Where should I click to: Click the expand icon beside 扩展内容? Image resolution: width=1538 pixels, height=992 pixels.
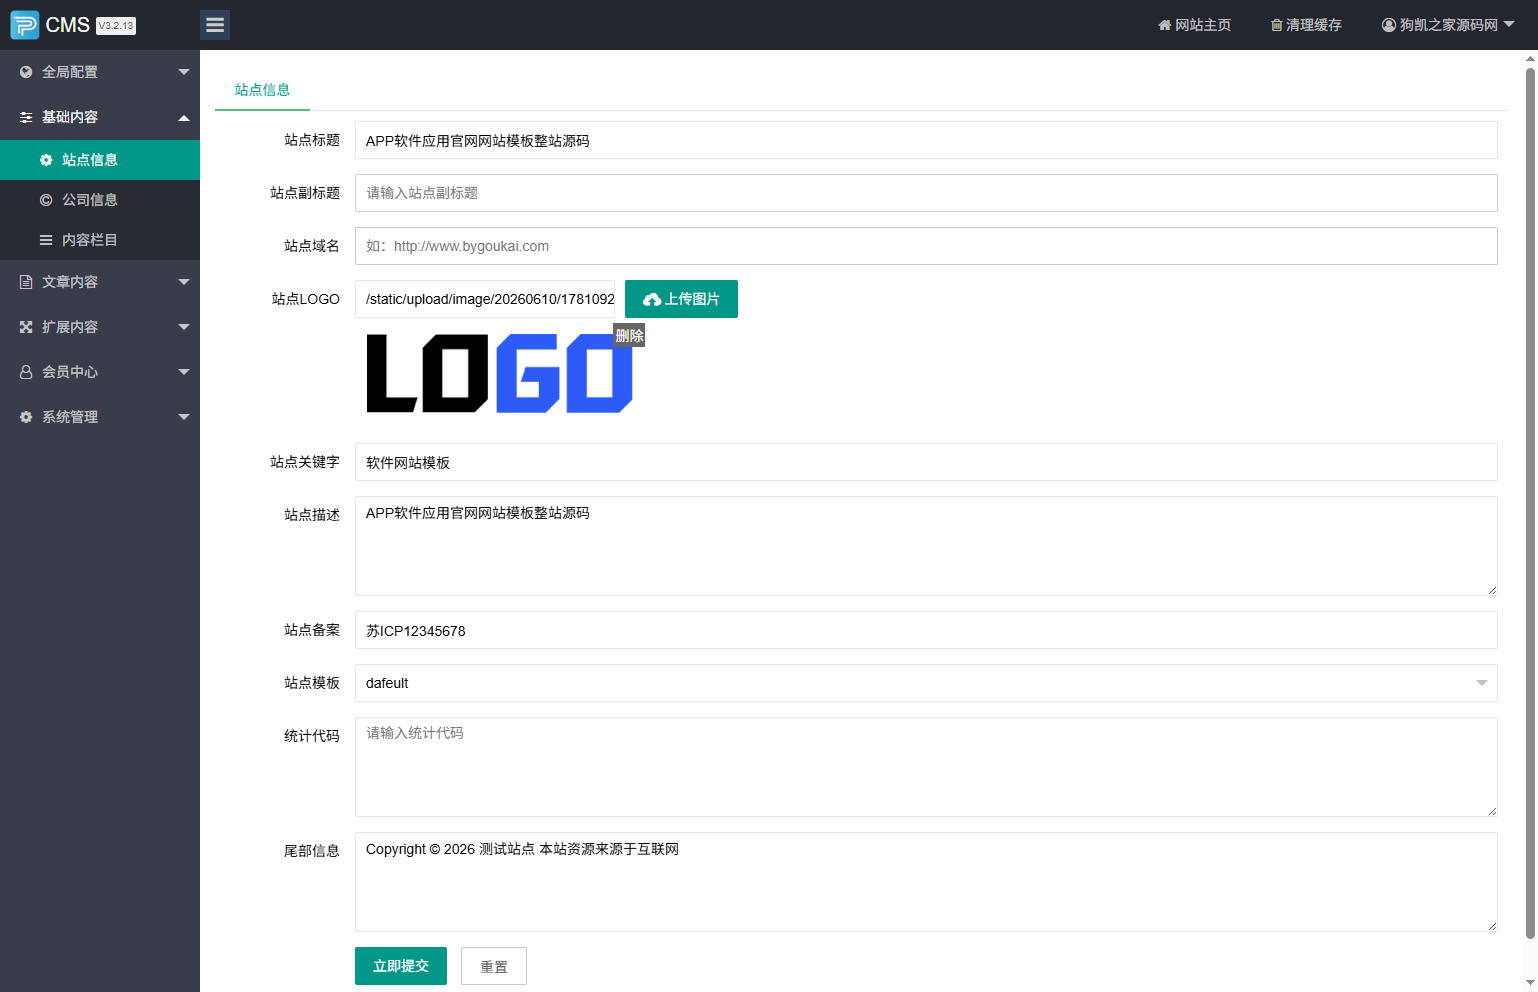tap(26, 327)
